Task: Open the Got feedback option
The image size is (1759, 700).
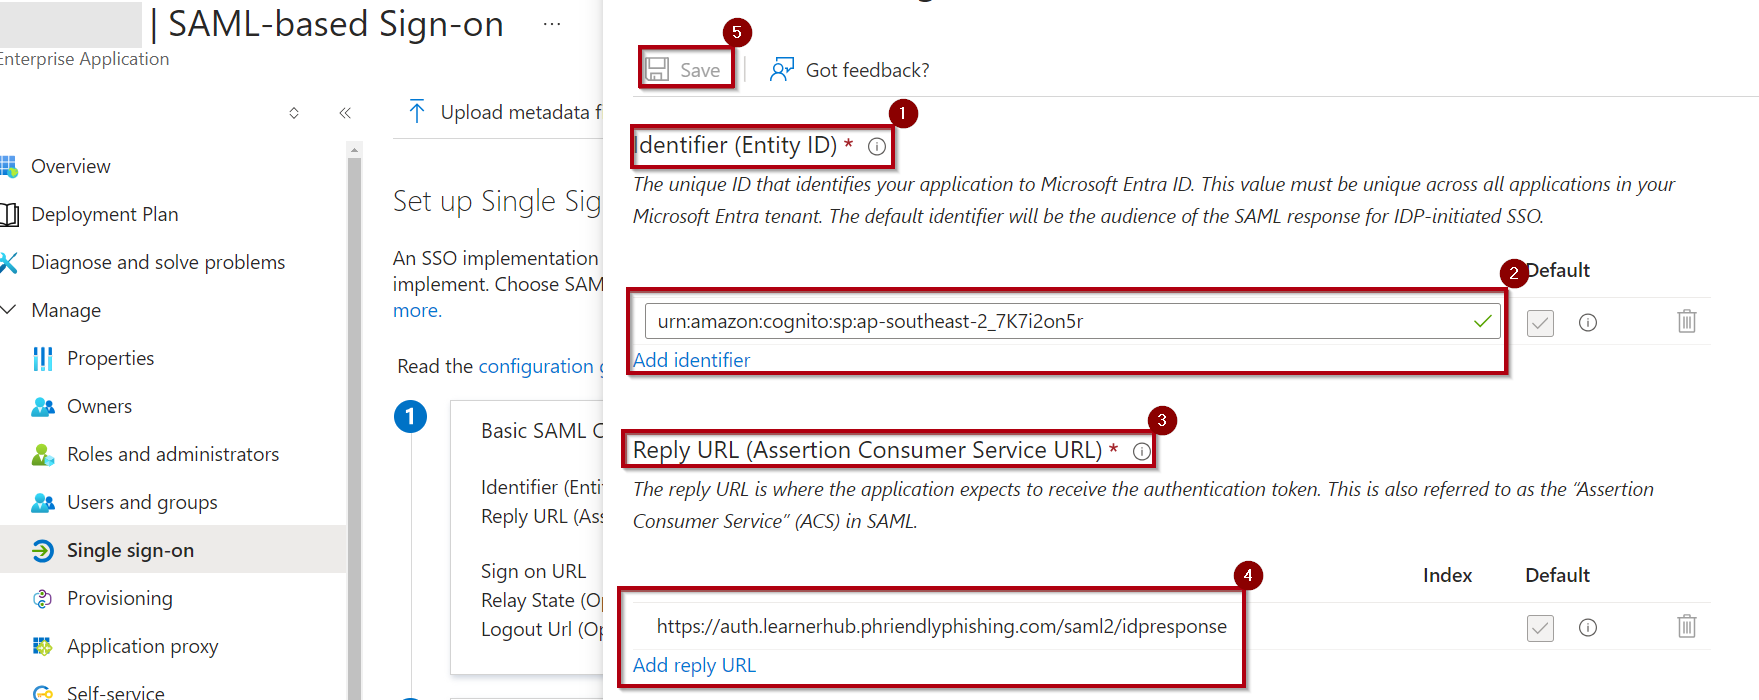Action: tap(850, 70)
